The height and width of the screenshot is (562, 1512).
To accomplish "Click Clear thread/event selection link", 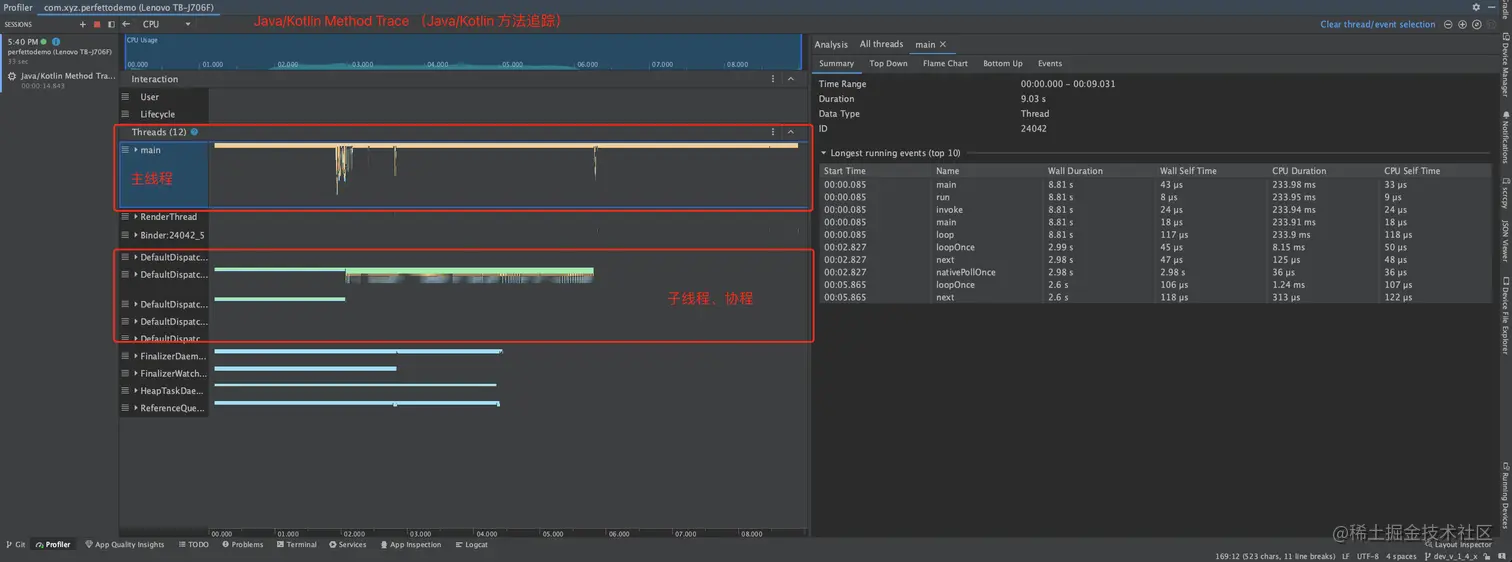I will click(x=1377, y=24).
